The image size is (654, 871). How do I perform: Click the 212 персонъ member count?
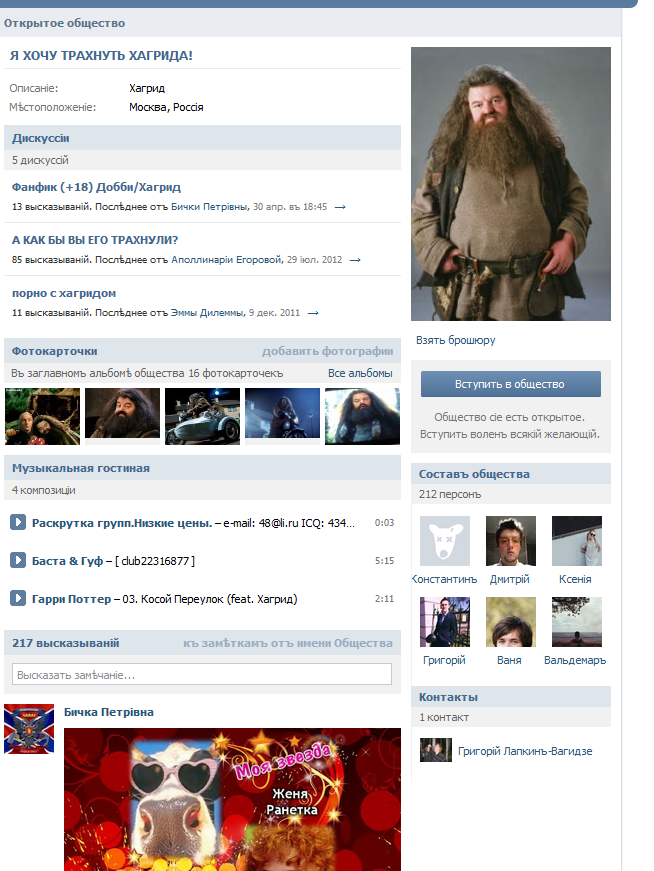[x=450, y=494]
